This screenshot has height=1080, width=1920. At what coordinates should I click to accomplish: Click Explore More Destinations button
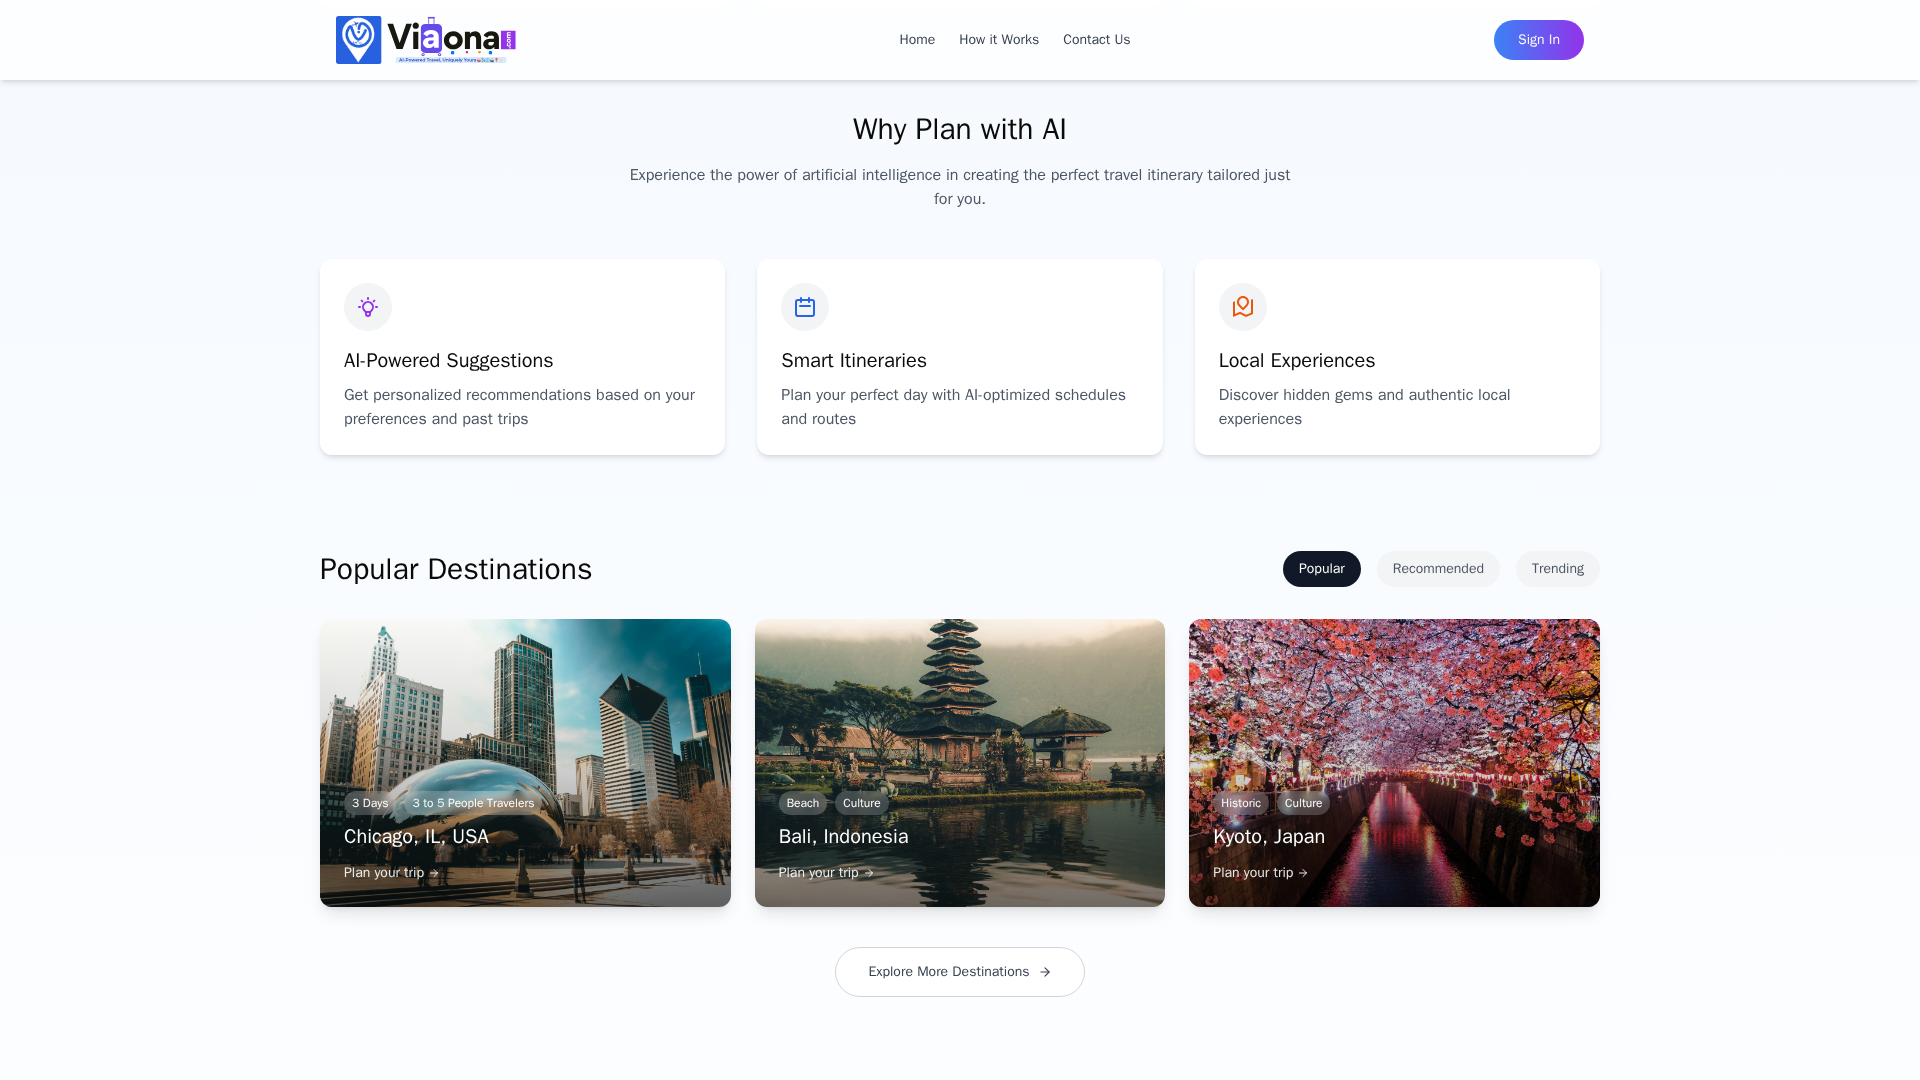pyautogui.click(x=948, y=972)
